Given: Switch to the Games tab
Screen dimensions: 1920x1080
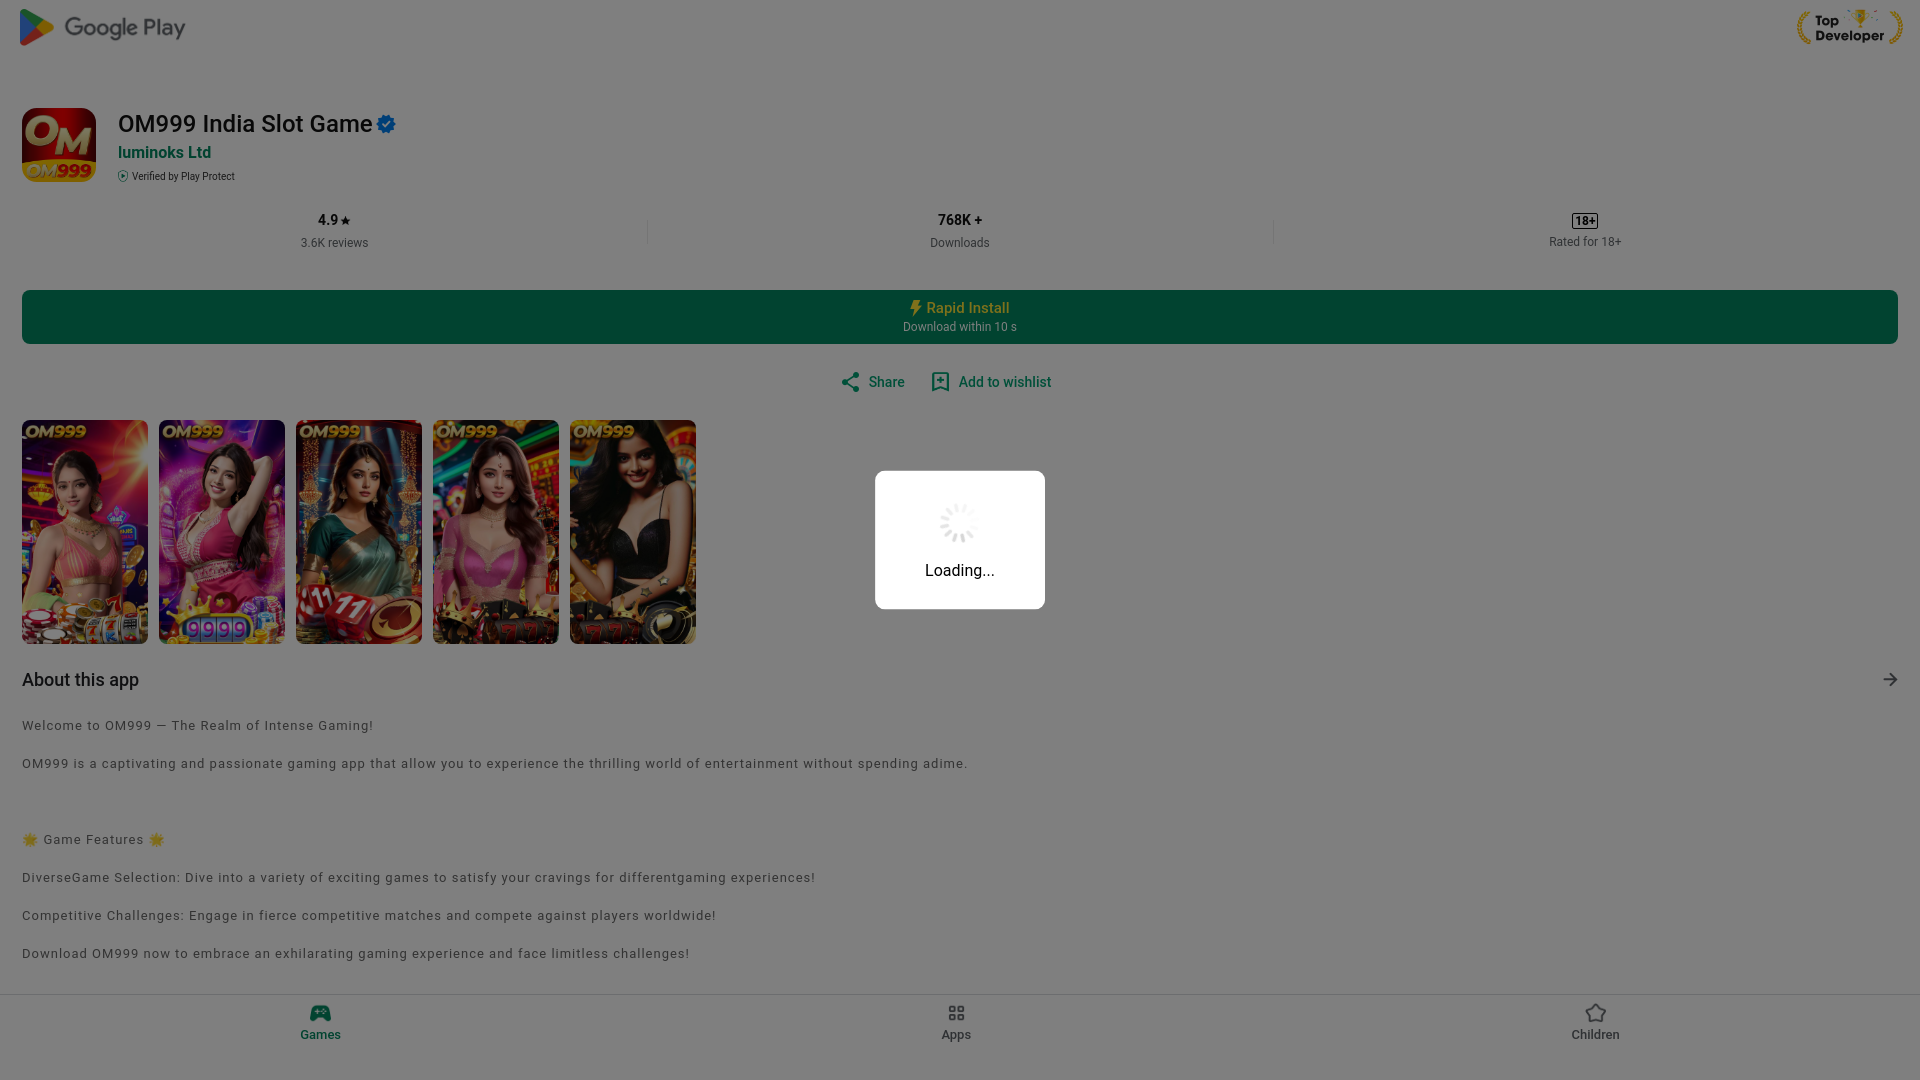Looking at the screenshot, I should coord(320,1023).
